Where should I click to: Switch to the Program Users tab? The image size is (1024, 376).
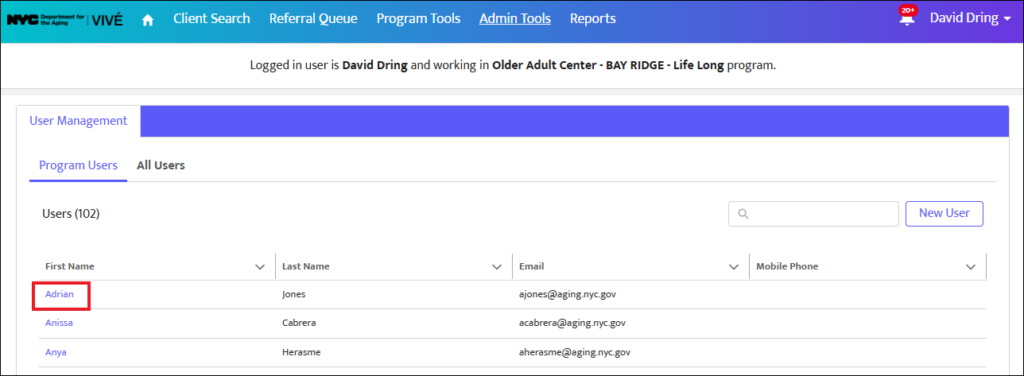click(x=78, y=165)
